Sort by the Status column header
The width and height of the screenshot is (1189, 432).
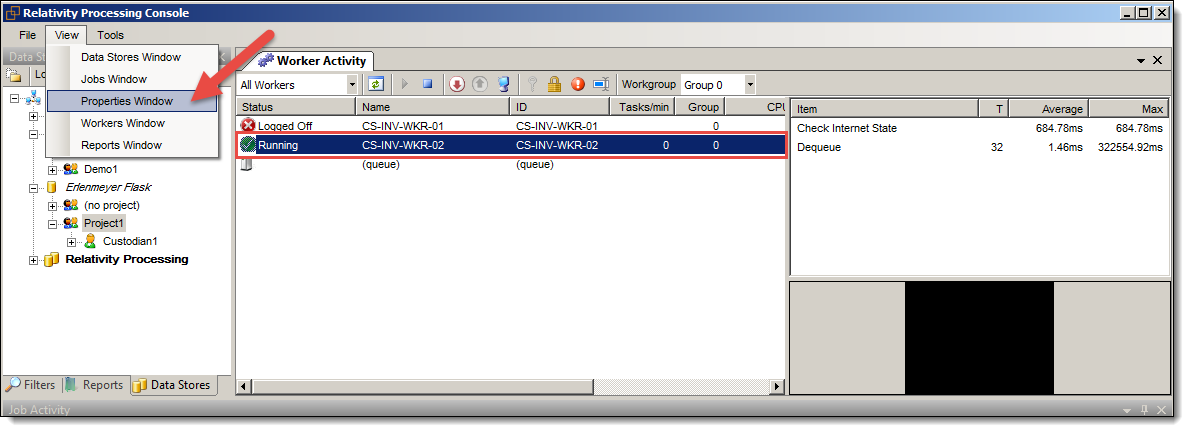296,107
